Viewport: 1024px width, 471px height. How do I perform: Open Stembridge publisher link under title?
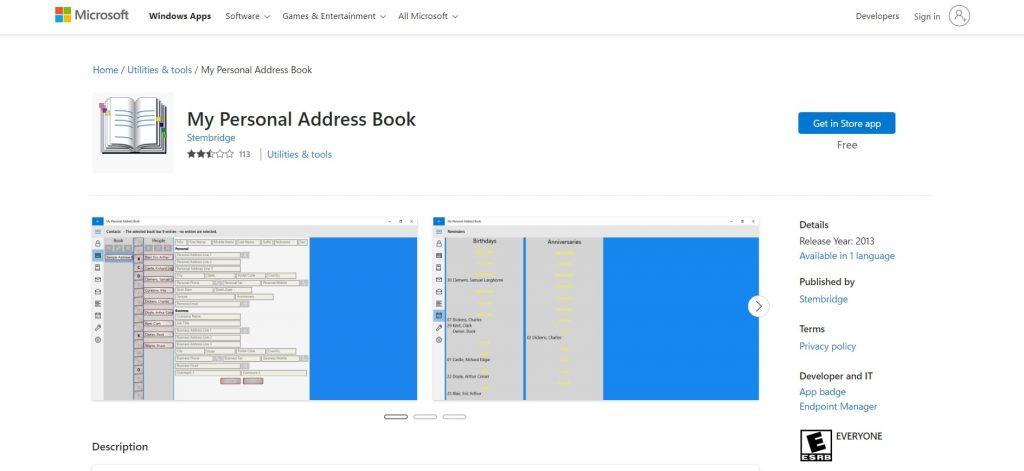(x=211, y=138)
